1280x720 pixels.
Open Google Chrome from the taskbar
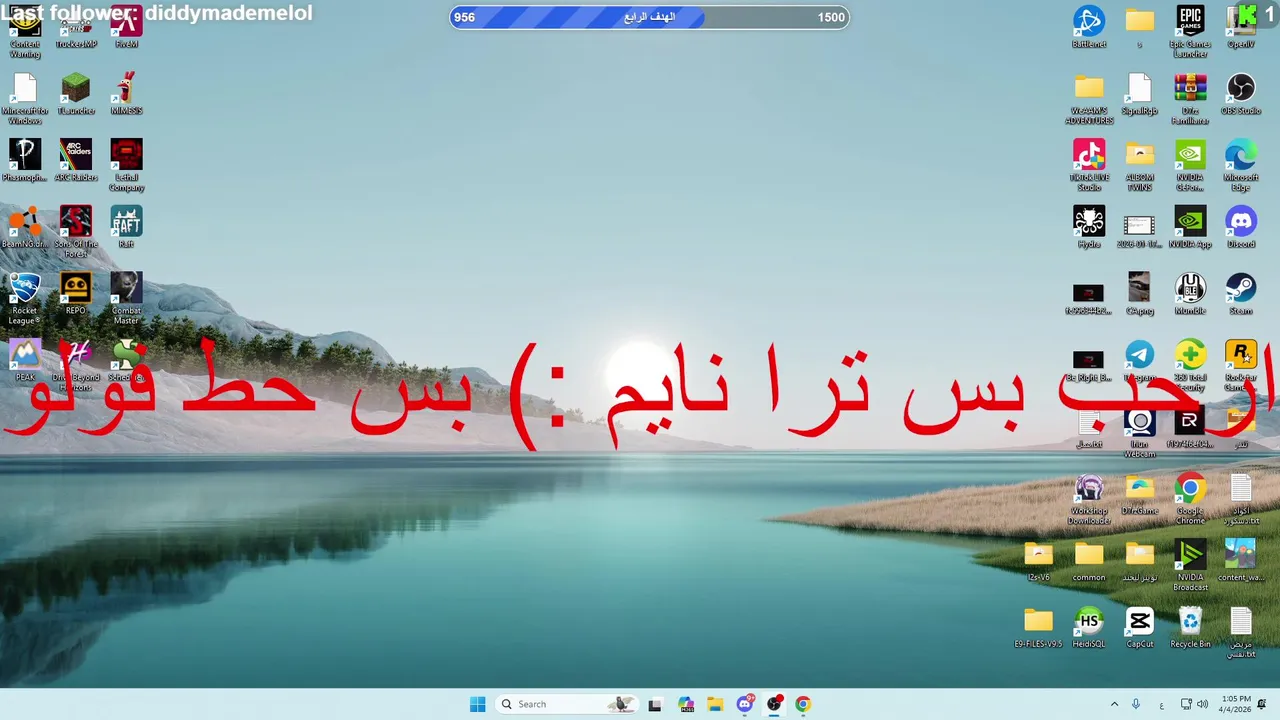(803, 704)
